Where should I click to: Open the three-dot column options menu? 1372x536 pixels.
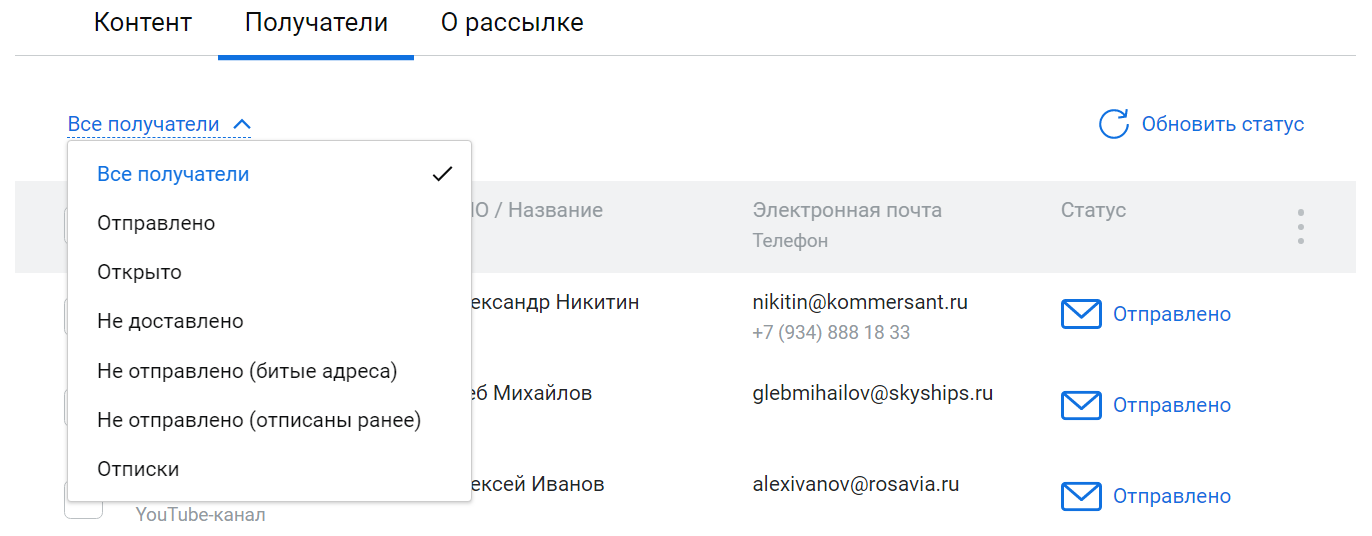[1300, 226]
